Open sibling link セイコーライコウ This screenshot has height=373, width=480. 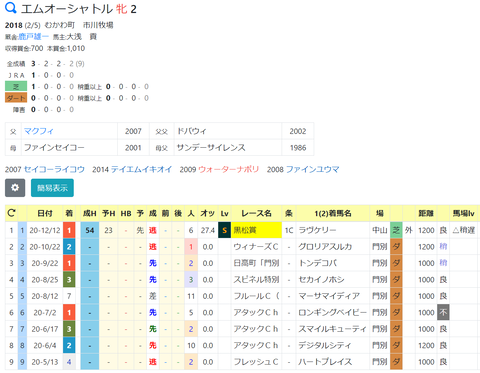(x=54, y=169)
